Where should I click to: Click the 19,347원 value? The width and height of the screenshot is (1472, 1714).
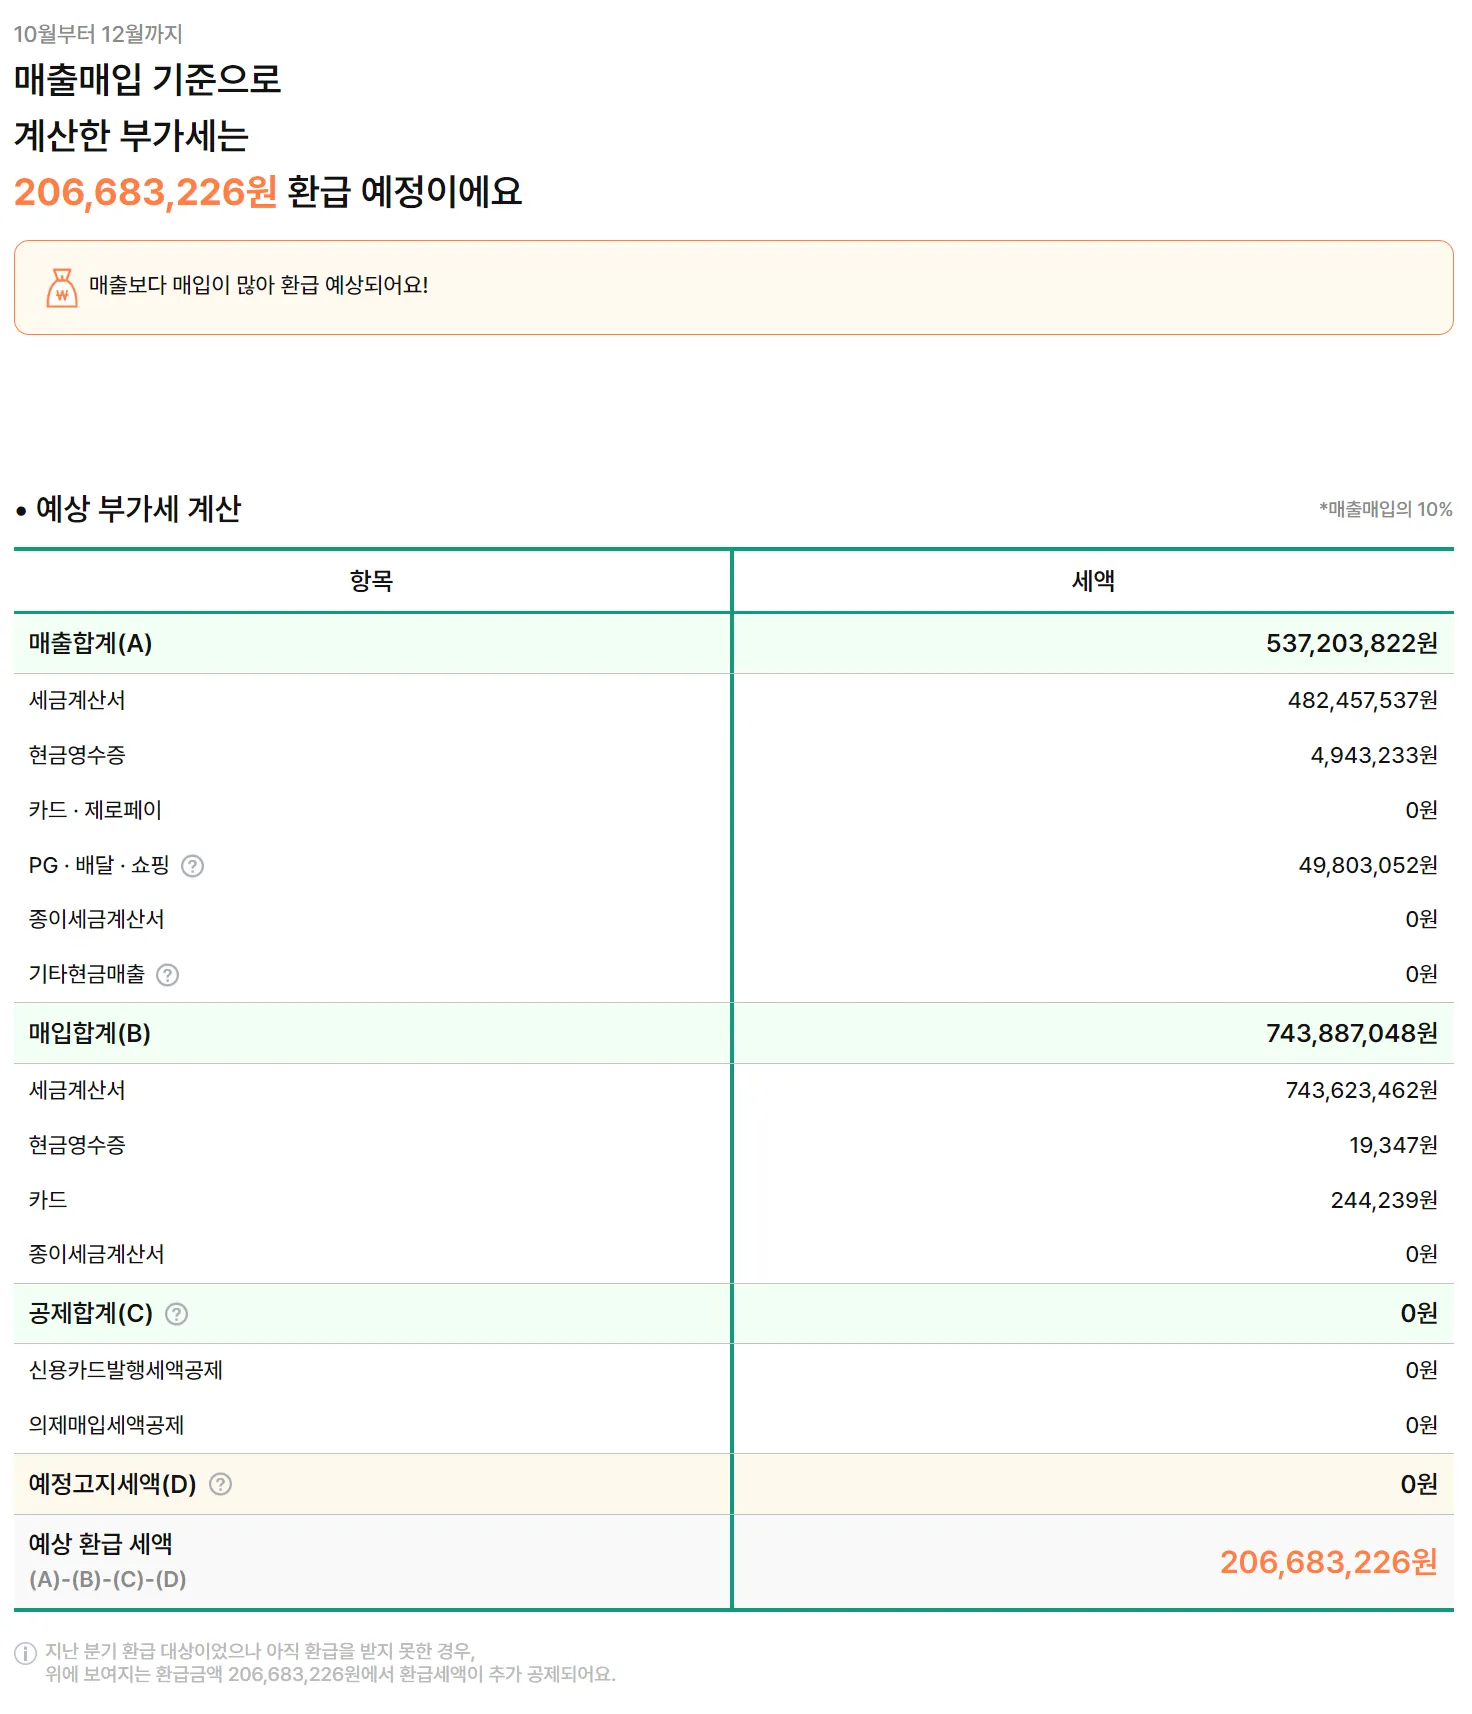pyautogui.click(x=1394, y=1145)
